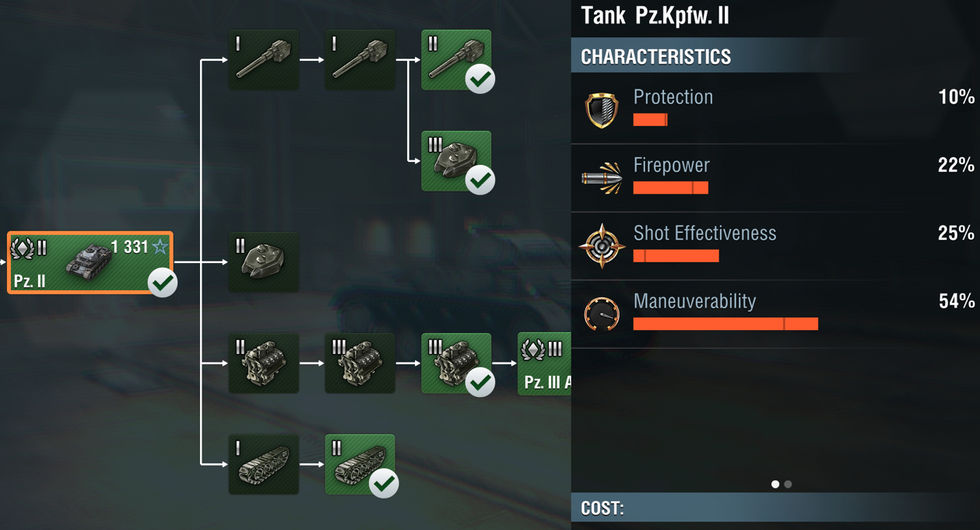The height and width of the screenshot is (530, 980).
Task: Click the checkmark on tier III engine
Action: 480,382
